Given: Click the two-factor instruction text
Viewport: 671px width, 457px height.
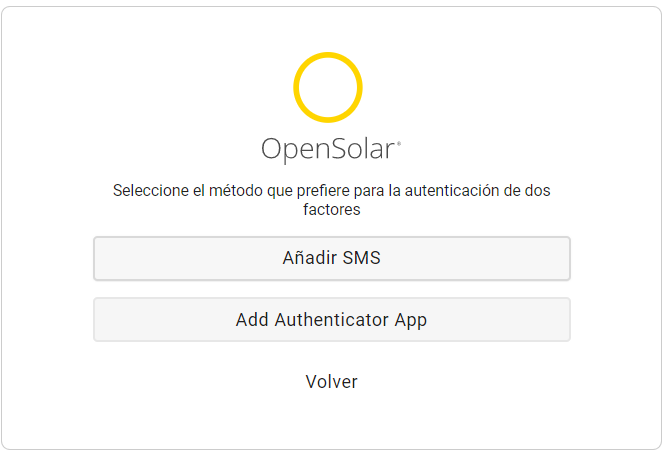Looking at the screenshot, I should 332,200.
